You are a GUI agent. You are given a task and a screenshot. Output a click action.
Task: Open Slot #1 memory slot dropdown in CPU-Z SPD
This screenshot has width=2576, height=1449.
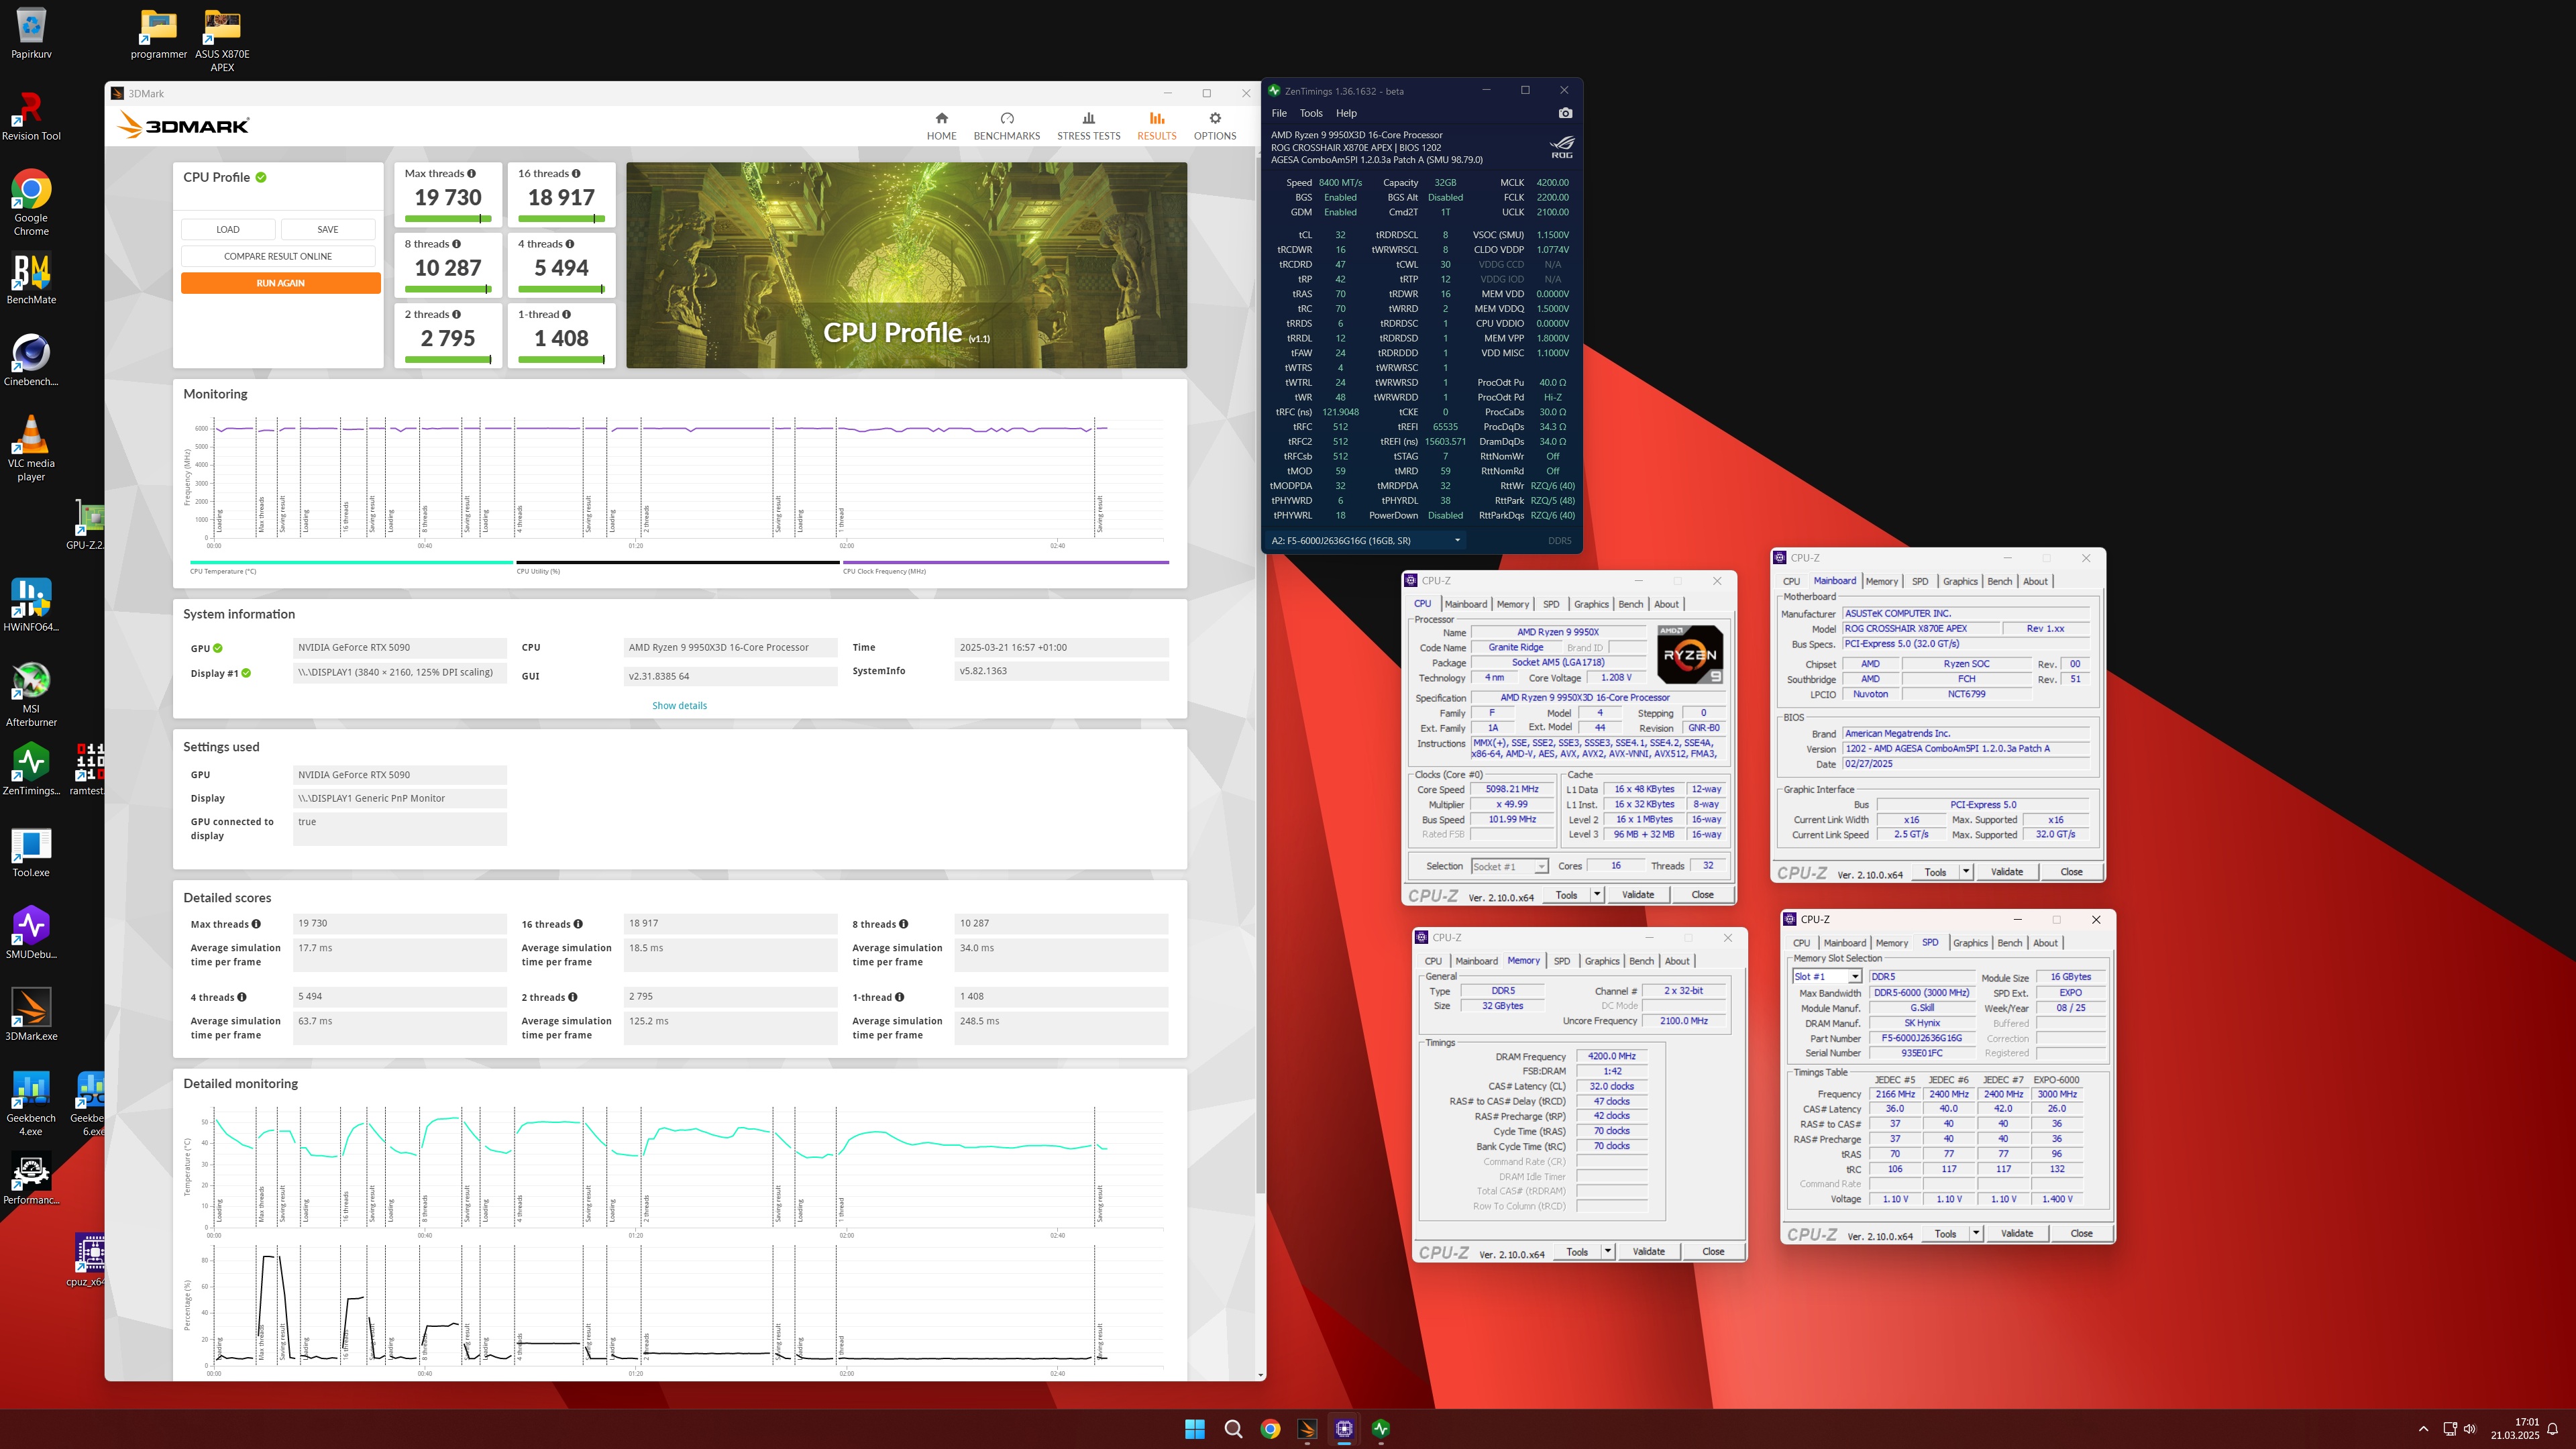click(x=1826, y=977)
